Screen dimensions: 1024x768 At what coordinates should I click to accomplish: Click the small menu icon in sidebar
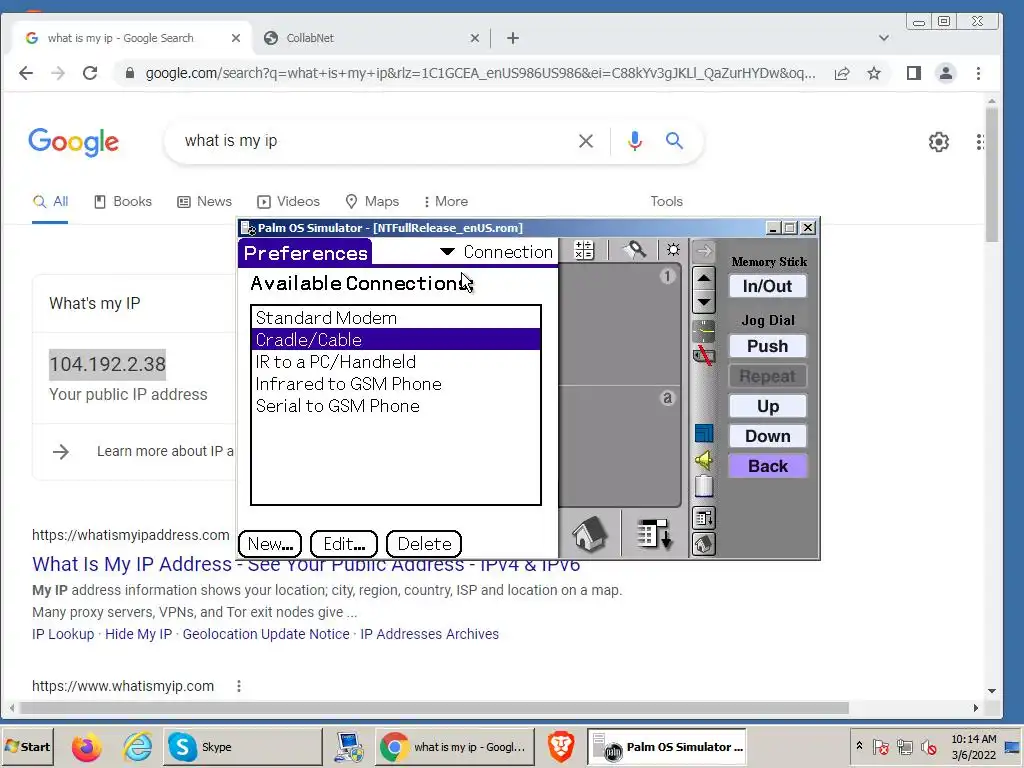pyautogui.click(x=704, y=519)
